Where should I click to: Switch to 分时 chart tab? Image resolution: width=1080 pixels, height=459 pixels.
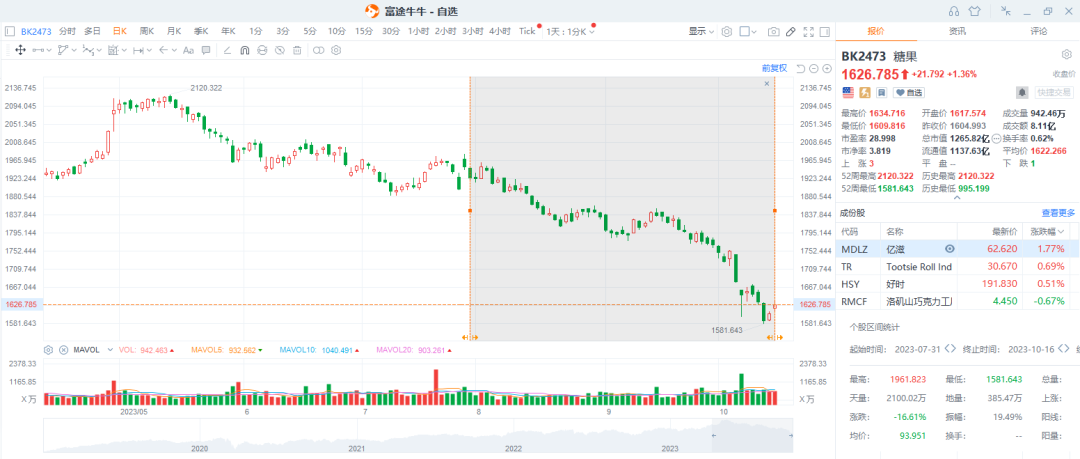coord(68,31)
